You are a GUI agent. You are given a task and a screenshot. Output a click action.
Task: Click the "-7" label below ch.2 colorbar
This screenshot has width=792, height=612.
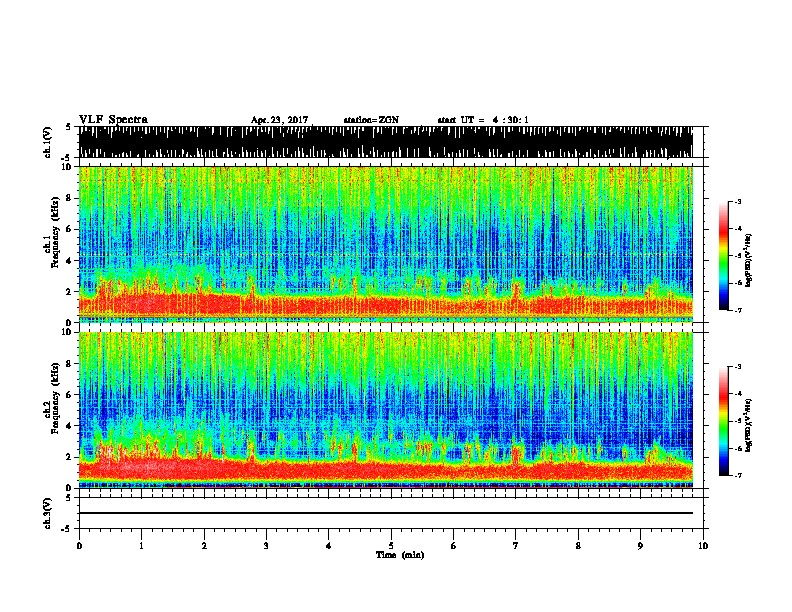738,475
